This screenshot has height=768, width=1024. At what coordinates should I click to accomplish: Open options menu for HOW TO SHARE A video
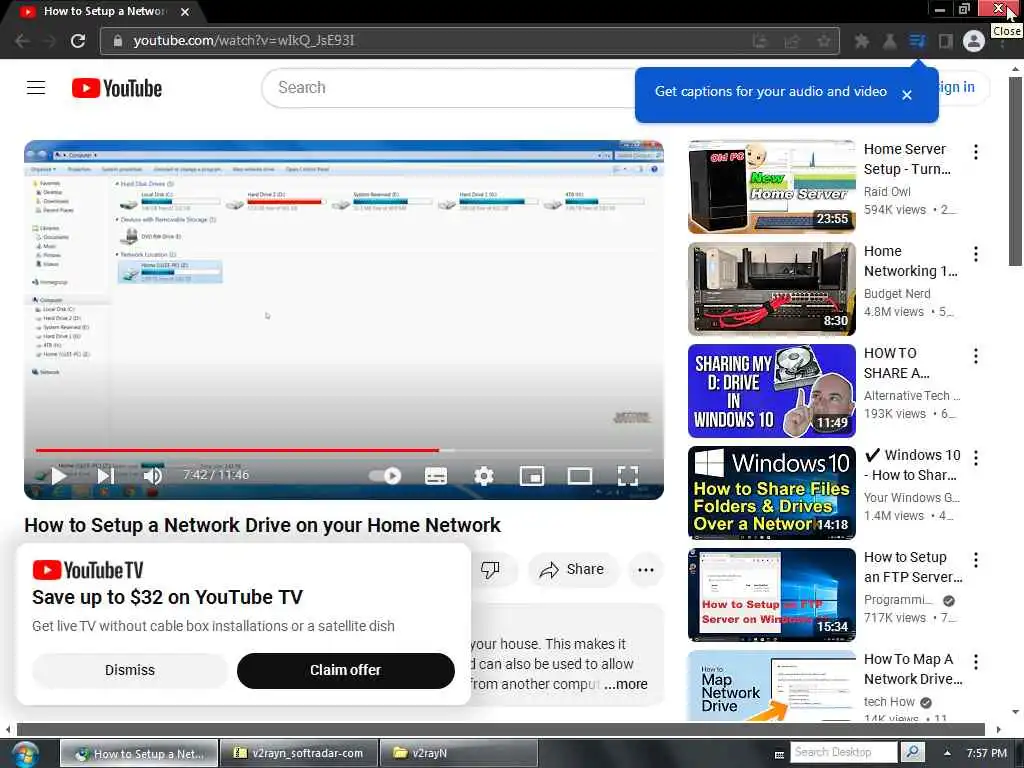coord(976,356)
